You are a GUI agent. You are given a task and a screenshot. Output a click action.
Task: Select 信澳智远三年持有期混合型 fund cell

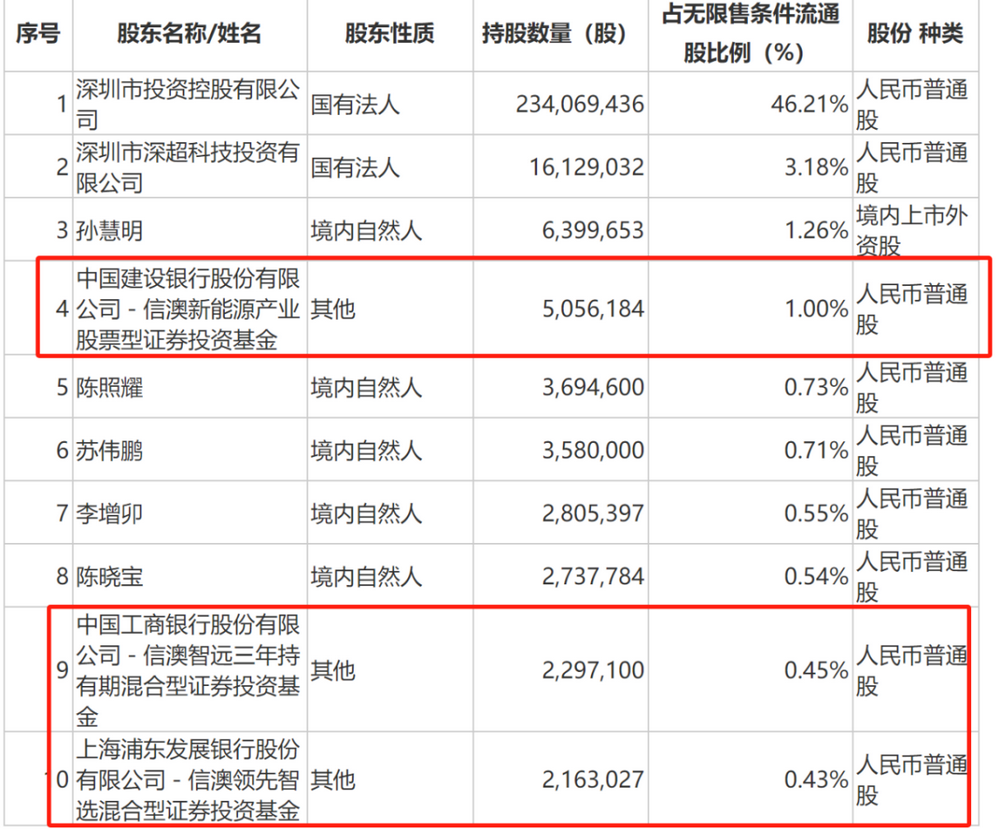[x=188, y=670]
